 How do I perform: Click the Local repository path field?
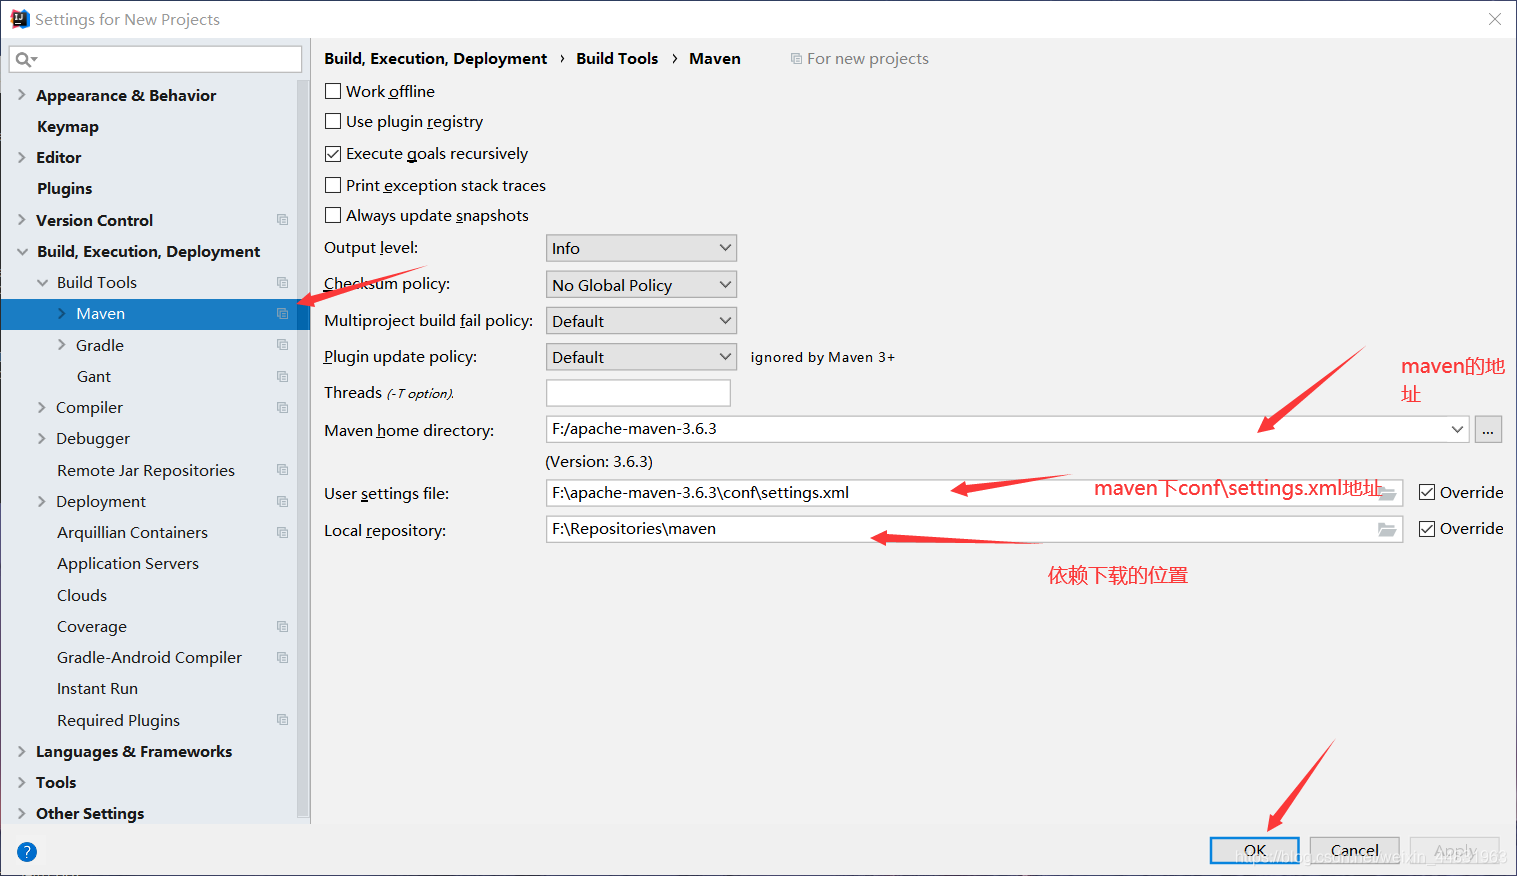coord(974,529)
